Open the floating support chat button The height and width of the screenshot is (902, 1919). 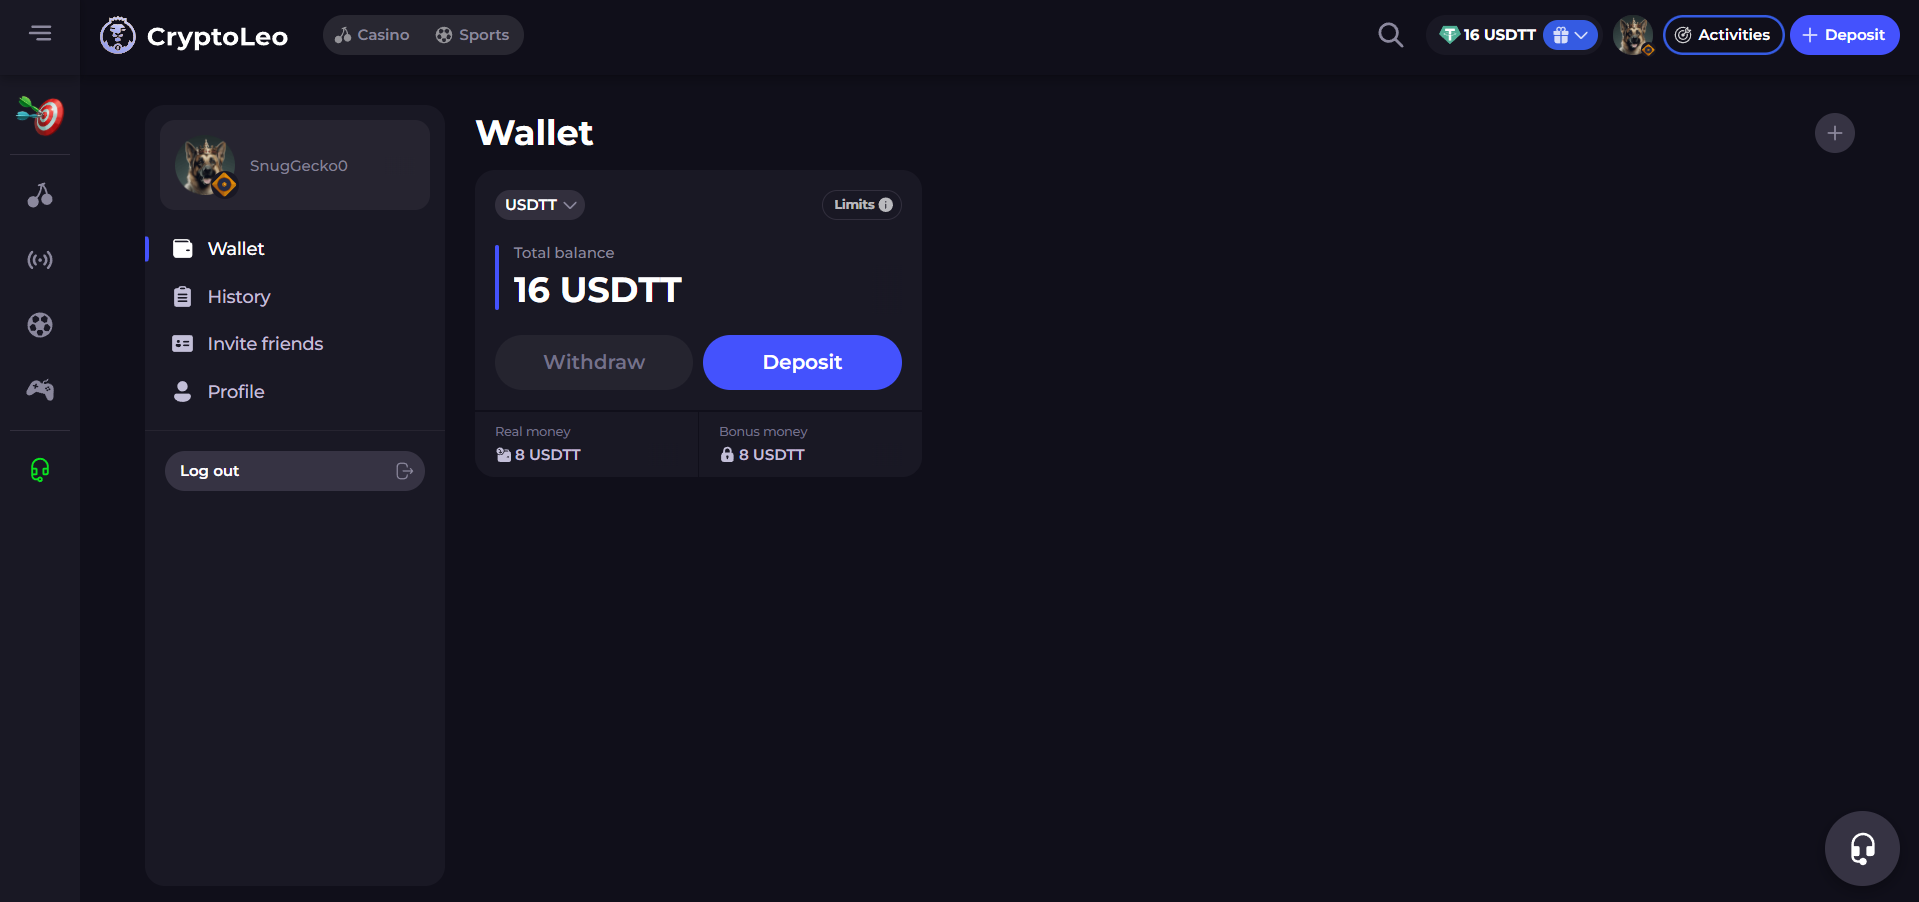tap(1862, 848)
